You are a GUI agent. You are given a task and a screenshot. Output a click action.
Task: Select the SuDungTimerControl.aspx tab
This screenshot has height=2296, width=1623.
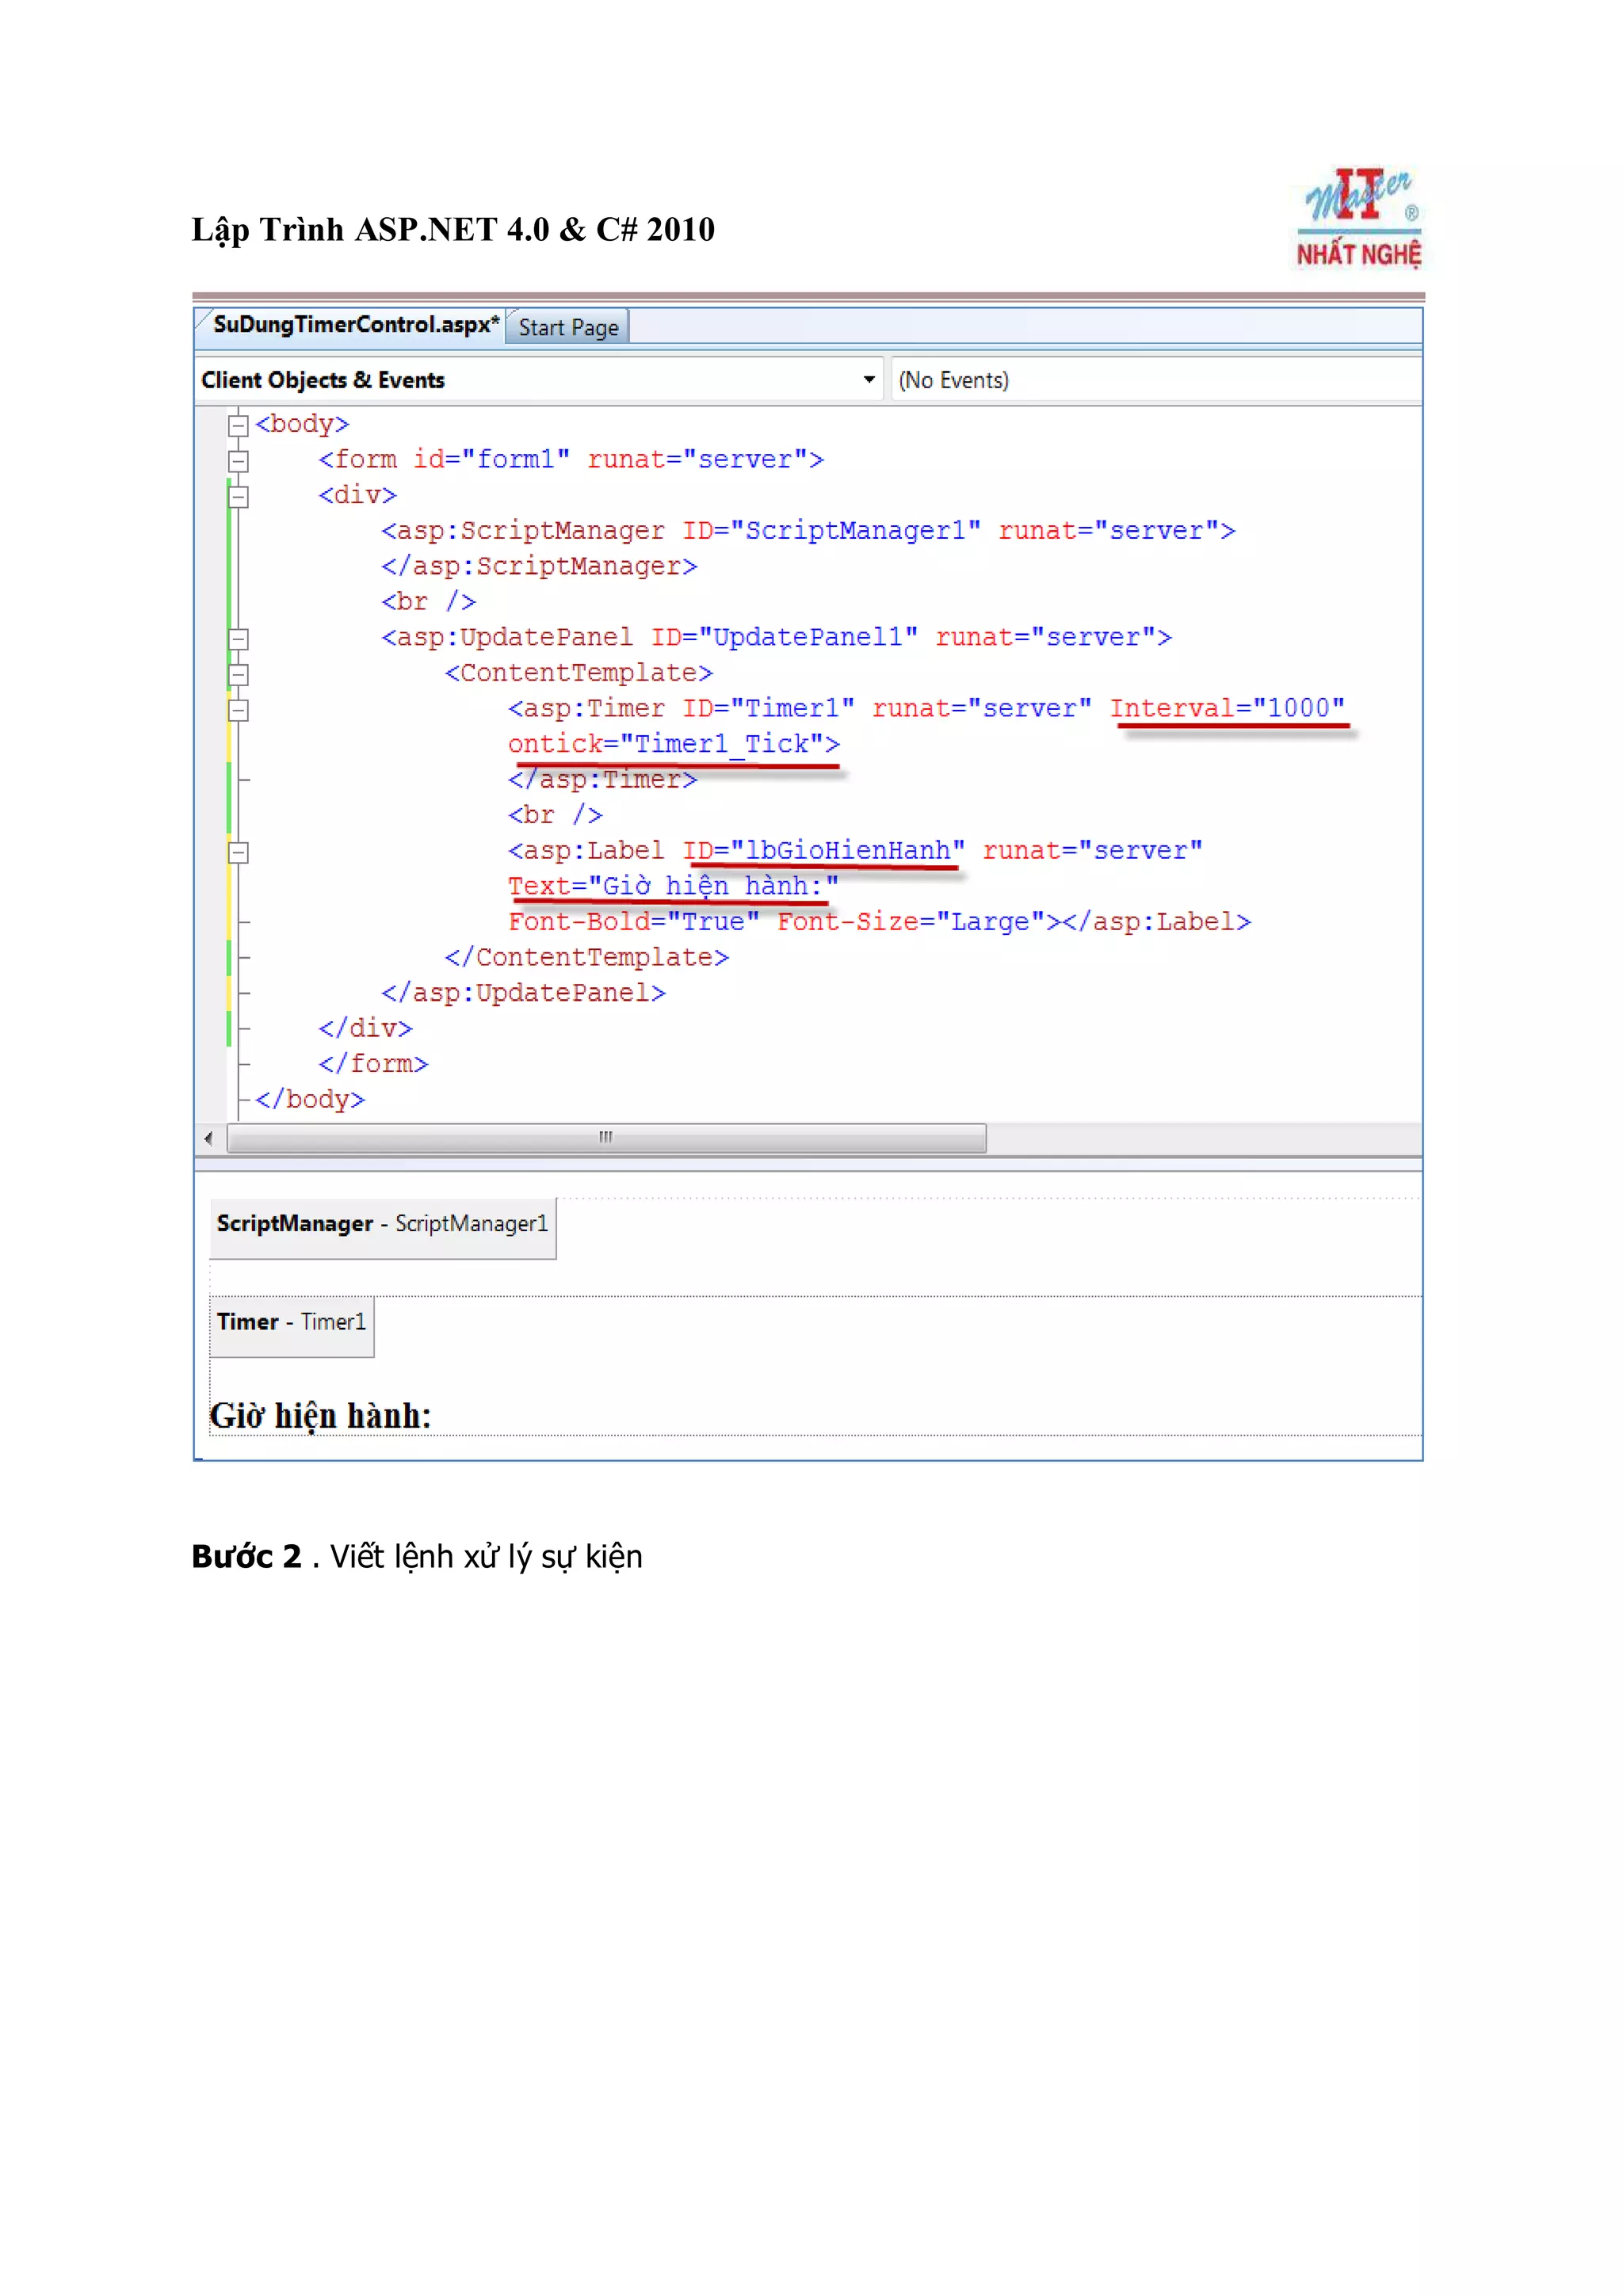coord(355,325)
